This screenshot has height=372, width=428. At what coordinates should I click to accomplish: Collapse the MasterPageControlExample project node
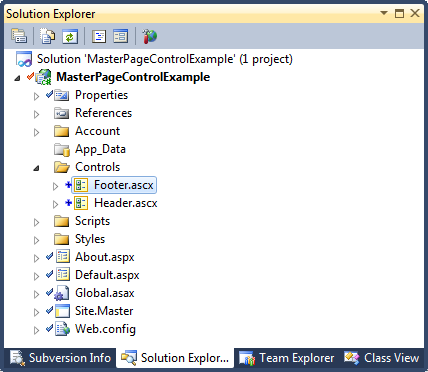tap(17, 78)
